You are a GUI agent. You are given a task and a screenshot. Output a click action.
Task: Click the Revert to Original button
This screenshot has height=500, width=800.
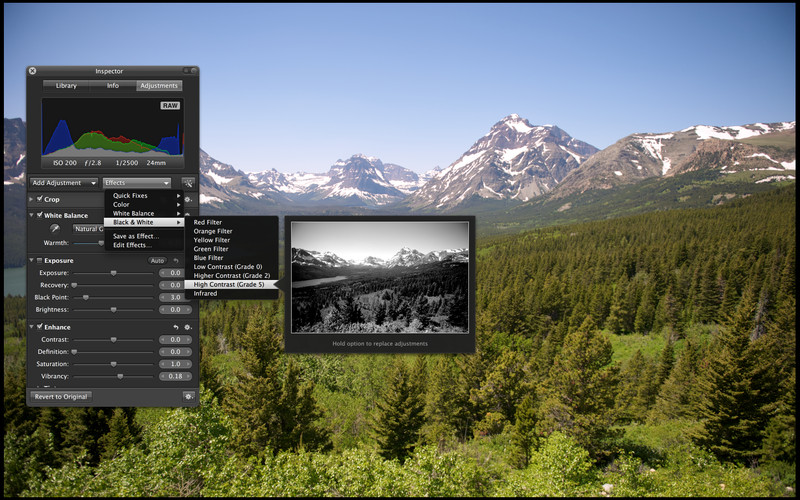tap(62, 396)
